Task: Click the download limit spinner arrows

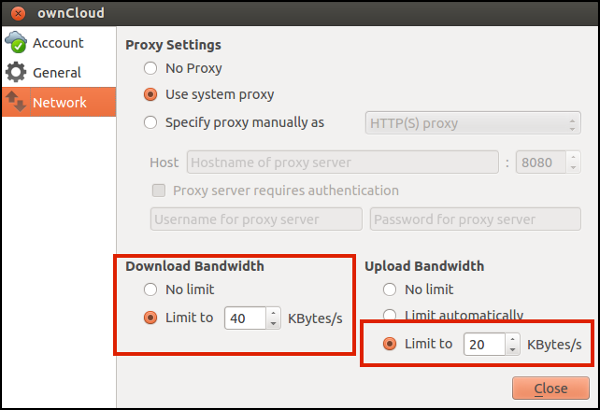Action: (x=273, y=318)
